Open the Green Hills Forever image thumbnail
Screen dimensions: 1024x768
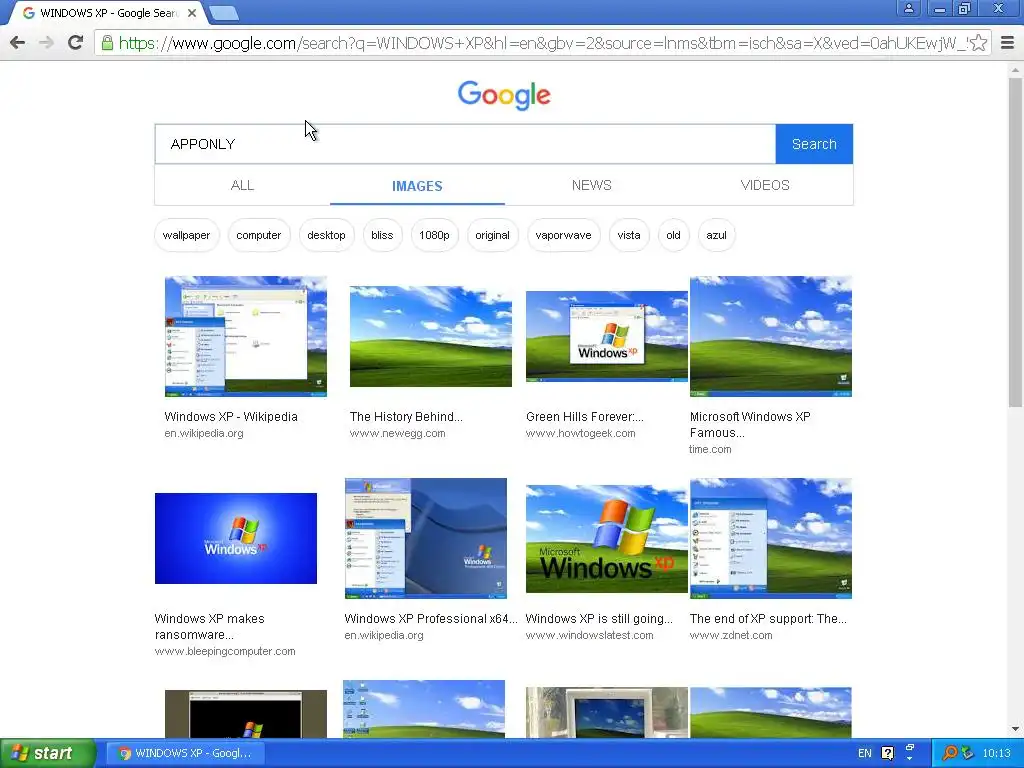[x=607, y=336]
